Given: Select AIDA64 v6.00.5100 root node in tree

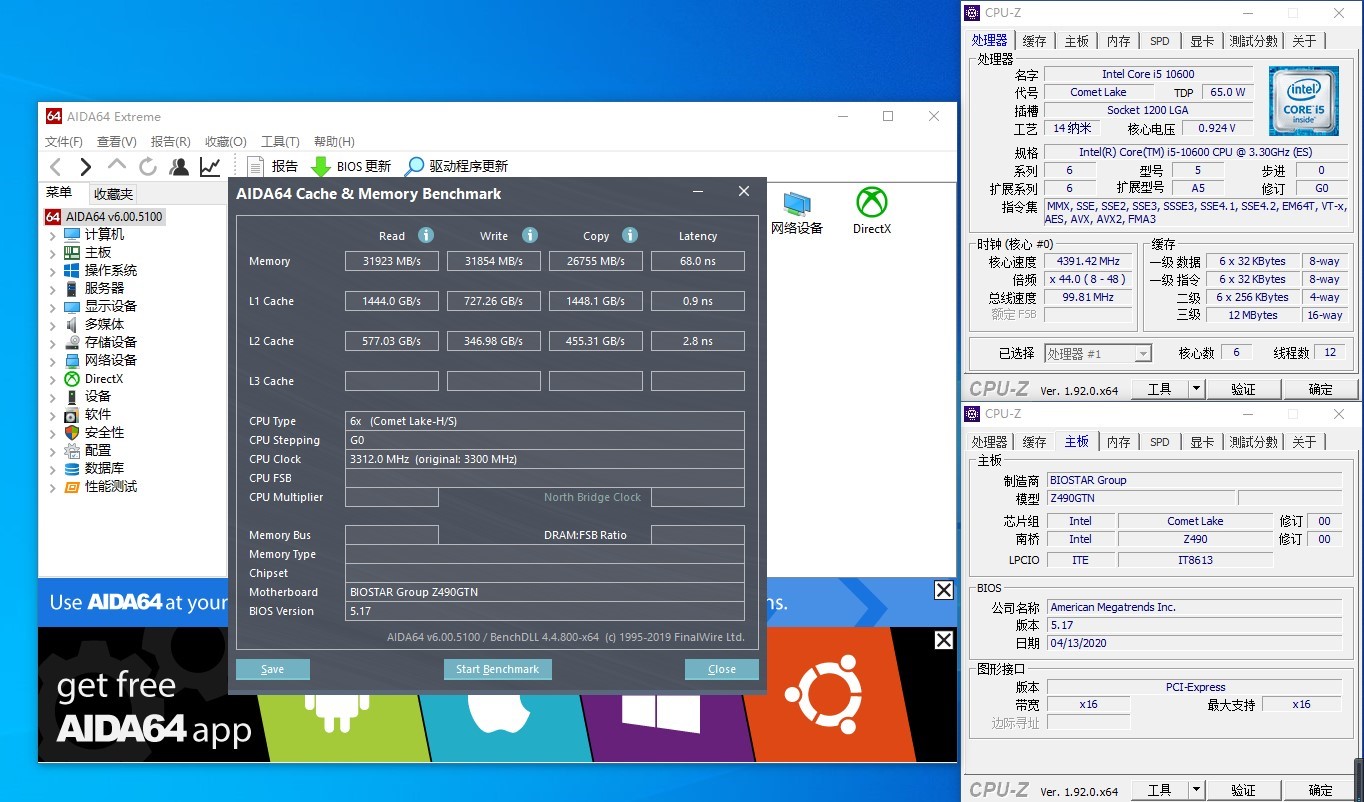Looking at the screenshot, I should click(x=104, y=217).
